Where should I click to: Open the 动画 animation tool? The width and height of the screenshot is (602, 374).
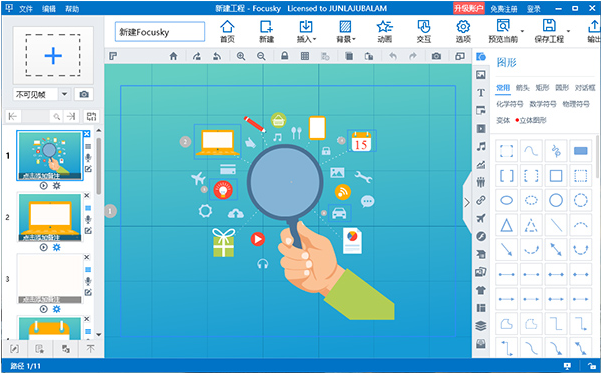[384, 31]
